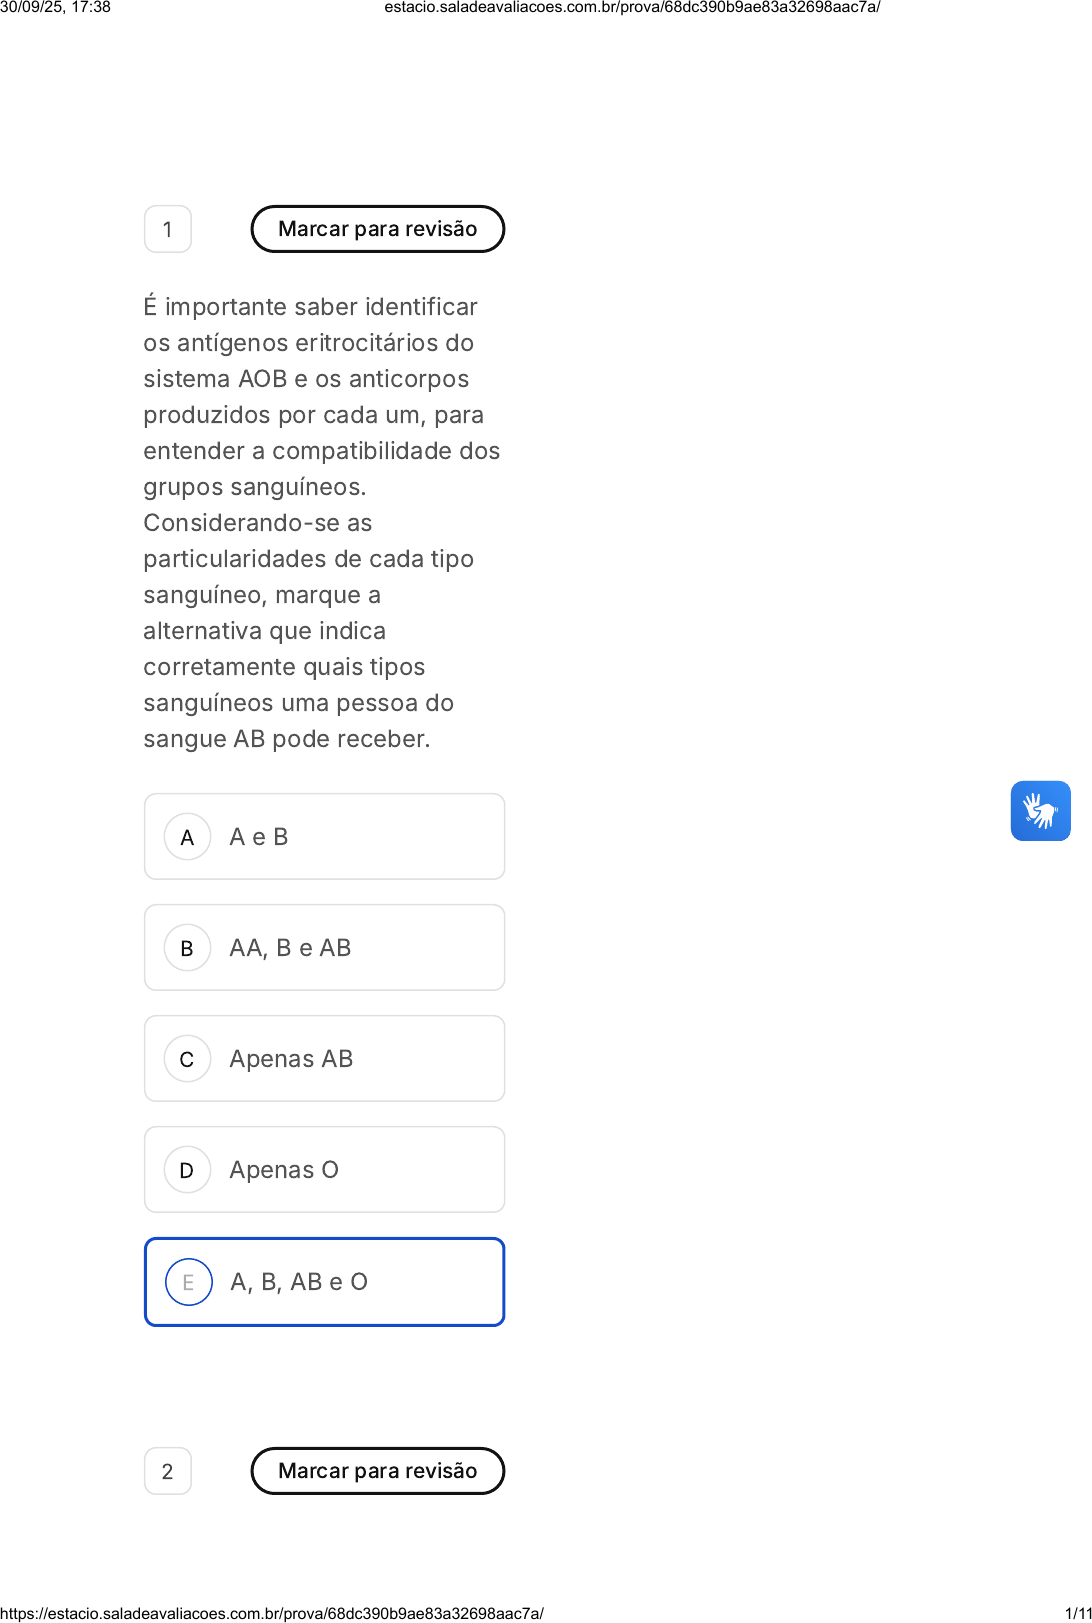The height and width of the screenshot is (1623, 1092).
Task: Open the blue sign language accessibility widget
Action: click(x=1040, y=811)
